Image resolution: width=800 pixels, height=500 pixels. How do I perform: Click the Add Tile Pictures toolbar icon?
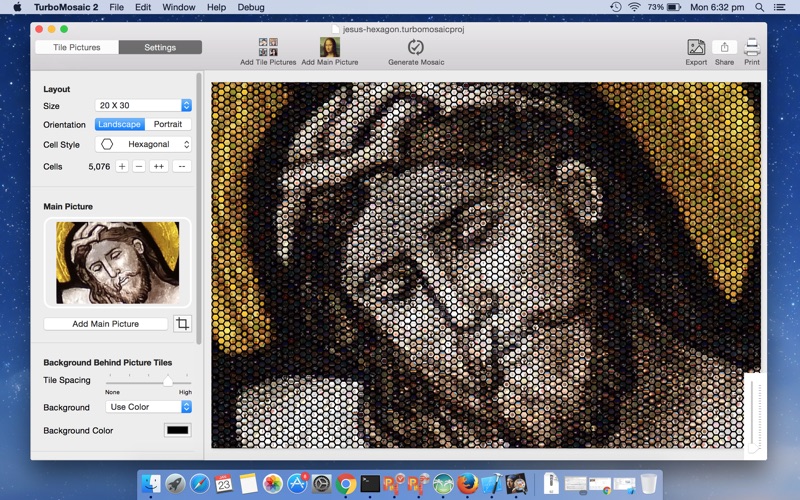(x=268, y=47)
